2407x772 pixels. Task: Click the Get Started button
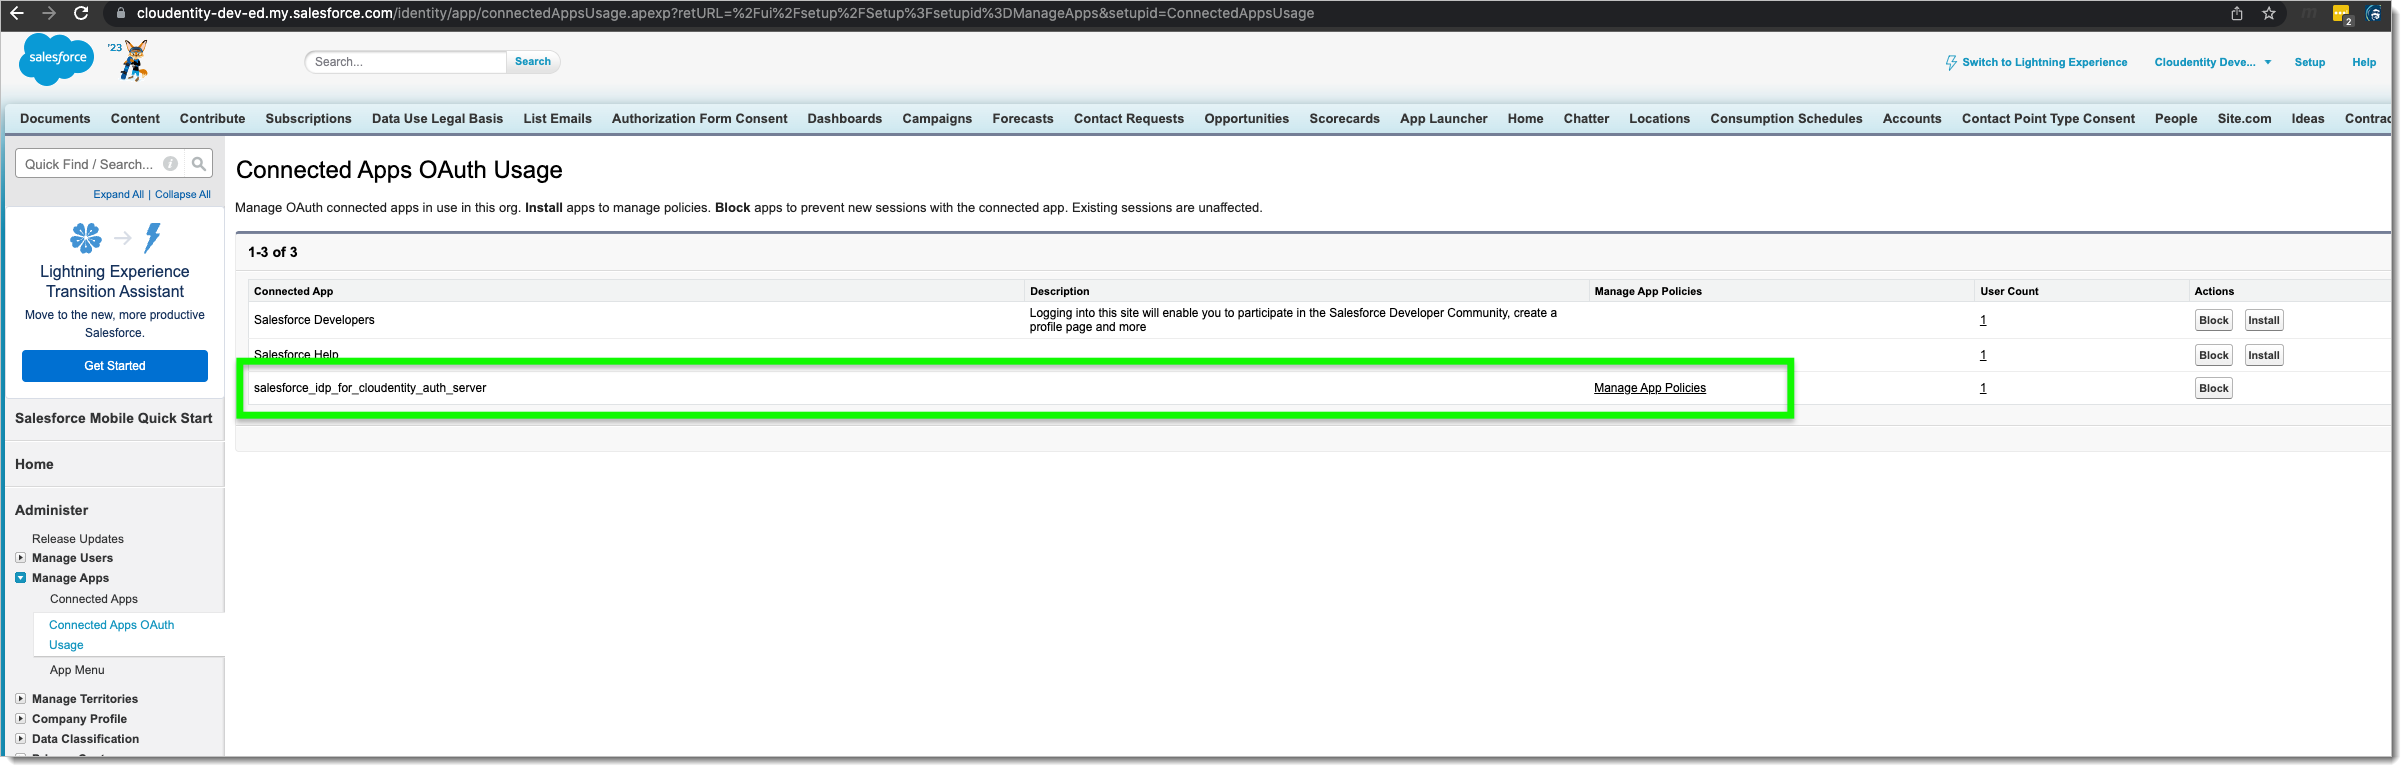[x=115, y=366]
